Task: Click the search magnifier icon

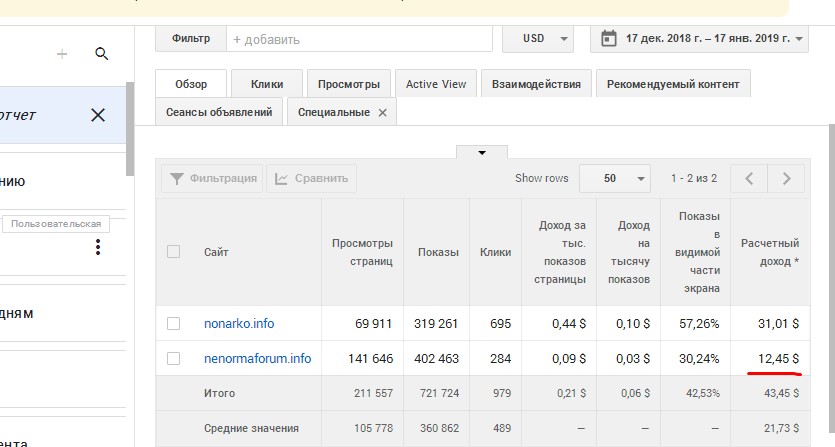Action: 101,54
